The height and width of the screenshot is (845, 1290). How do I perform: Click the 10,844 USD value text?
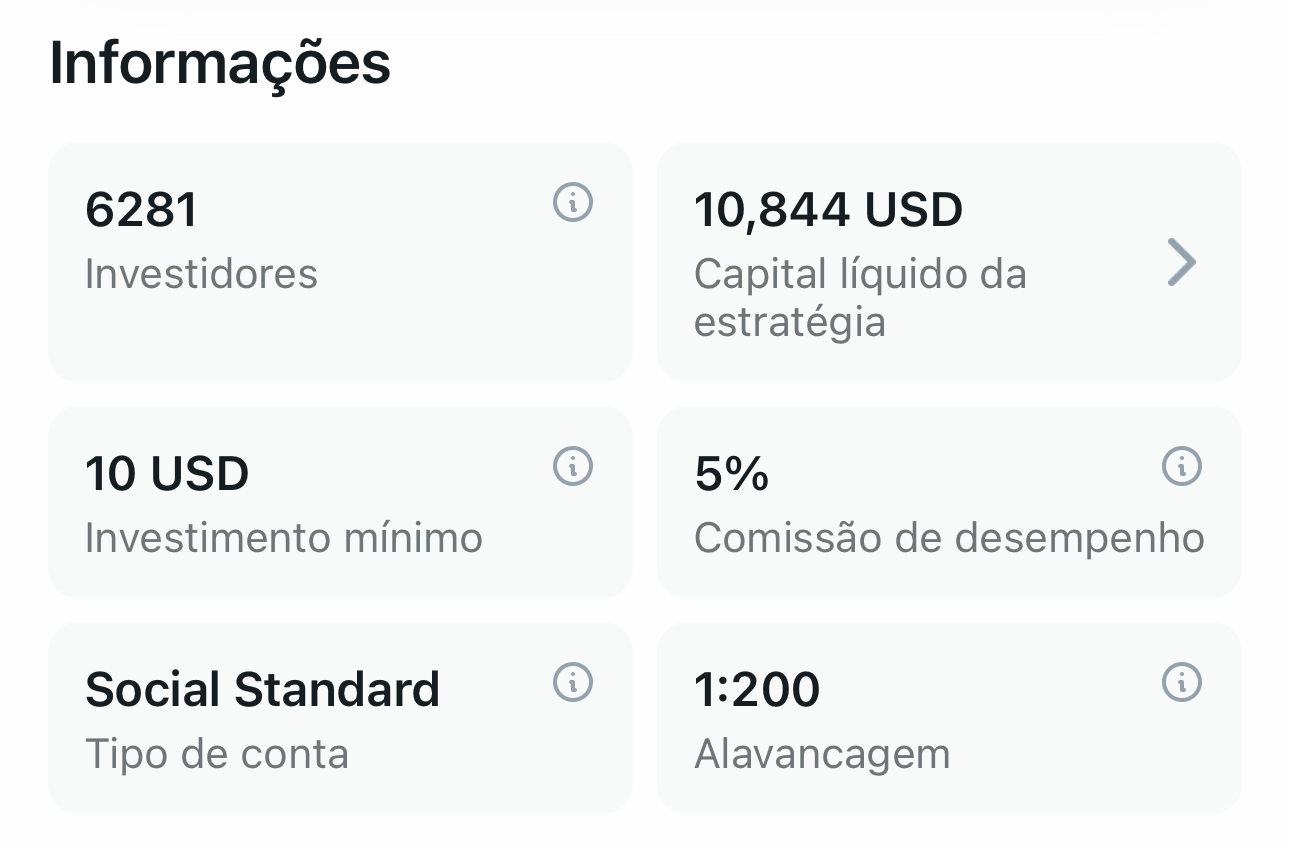click(828, 210)
